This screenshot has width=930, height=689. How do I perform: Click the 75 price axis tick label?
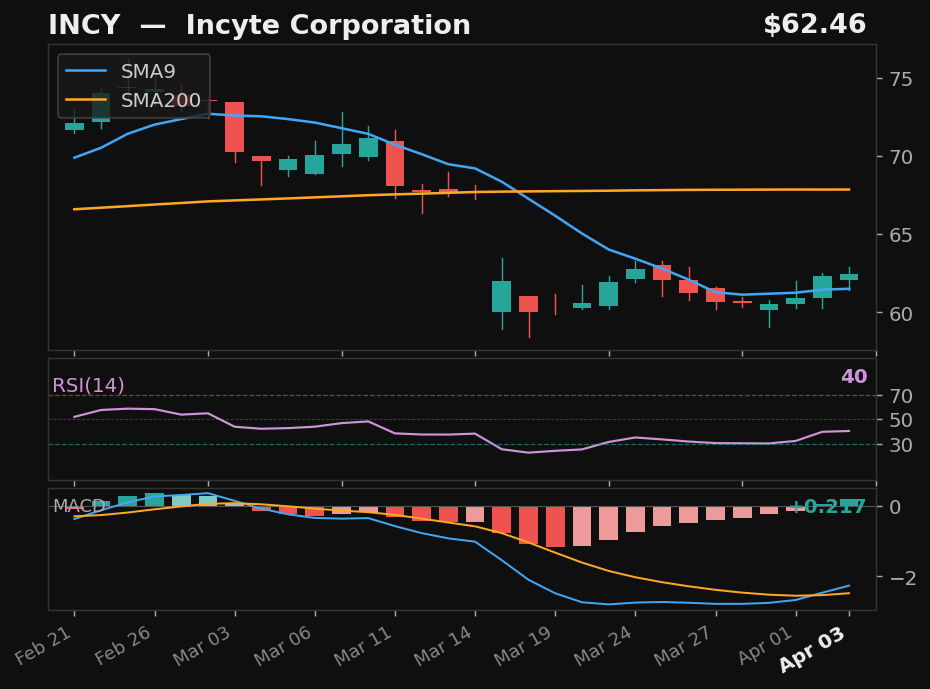(901, 79)
